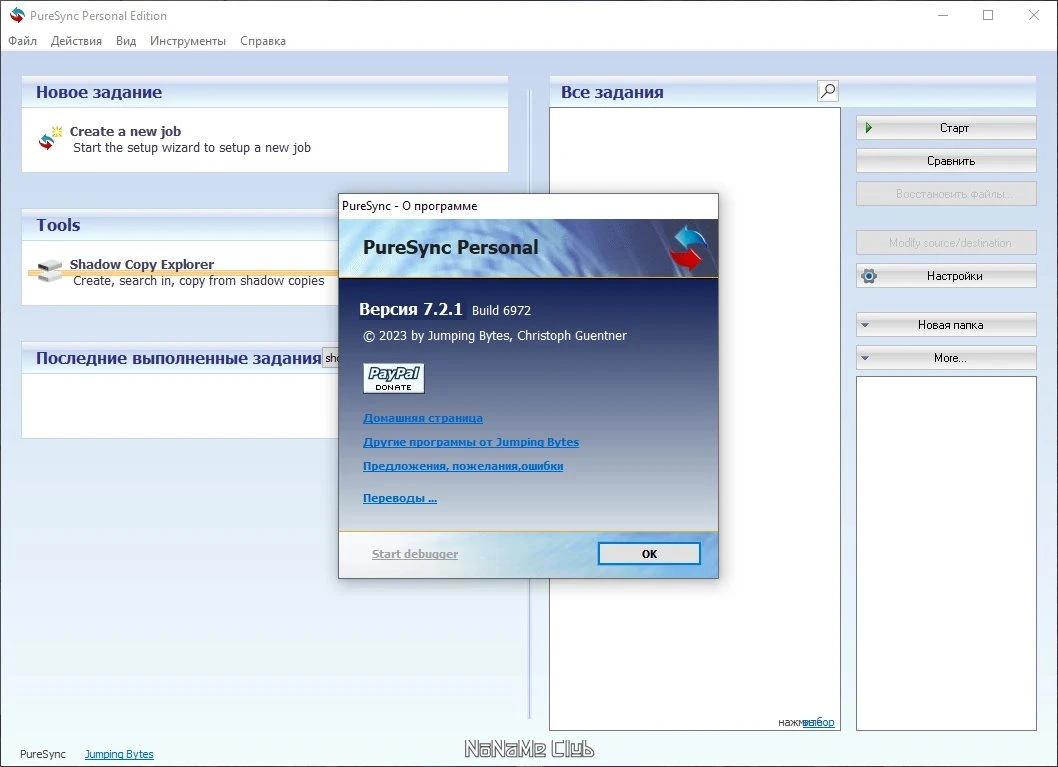Click the PureSync label in status bar
Screen dimensions: 1058x767
click(x=43, y=754)
